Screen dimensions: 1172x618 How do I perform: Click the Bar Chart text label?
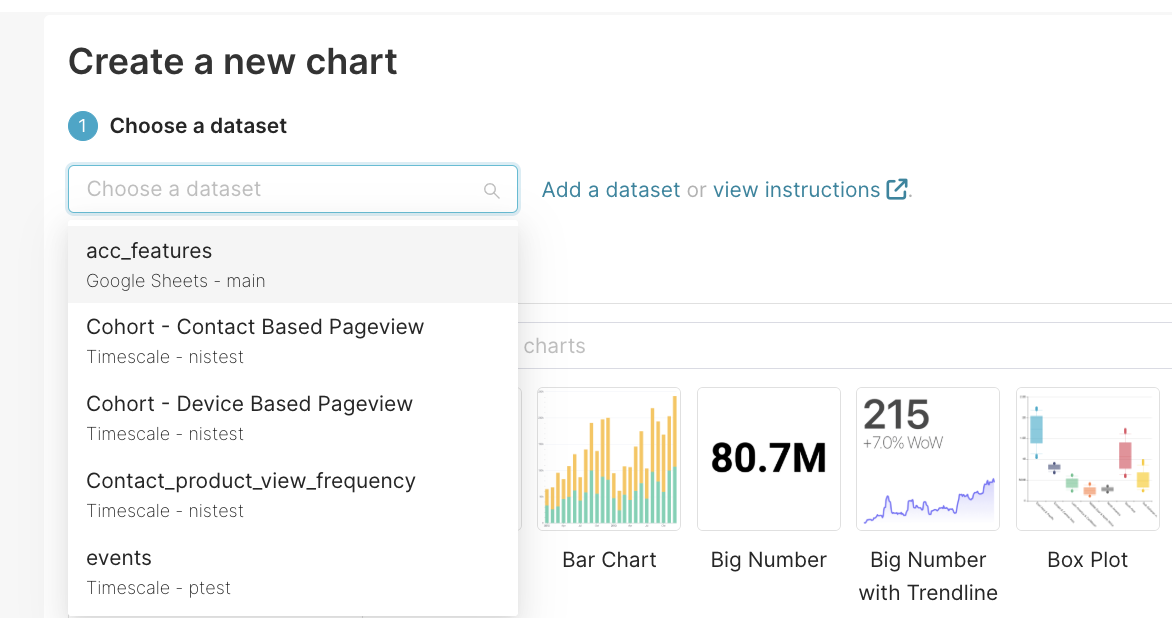coord(609,560)
